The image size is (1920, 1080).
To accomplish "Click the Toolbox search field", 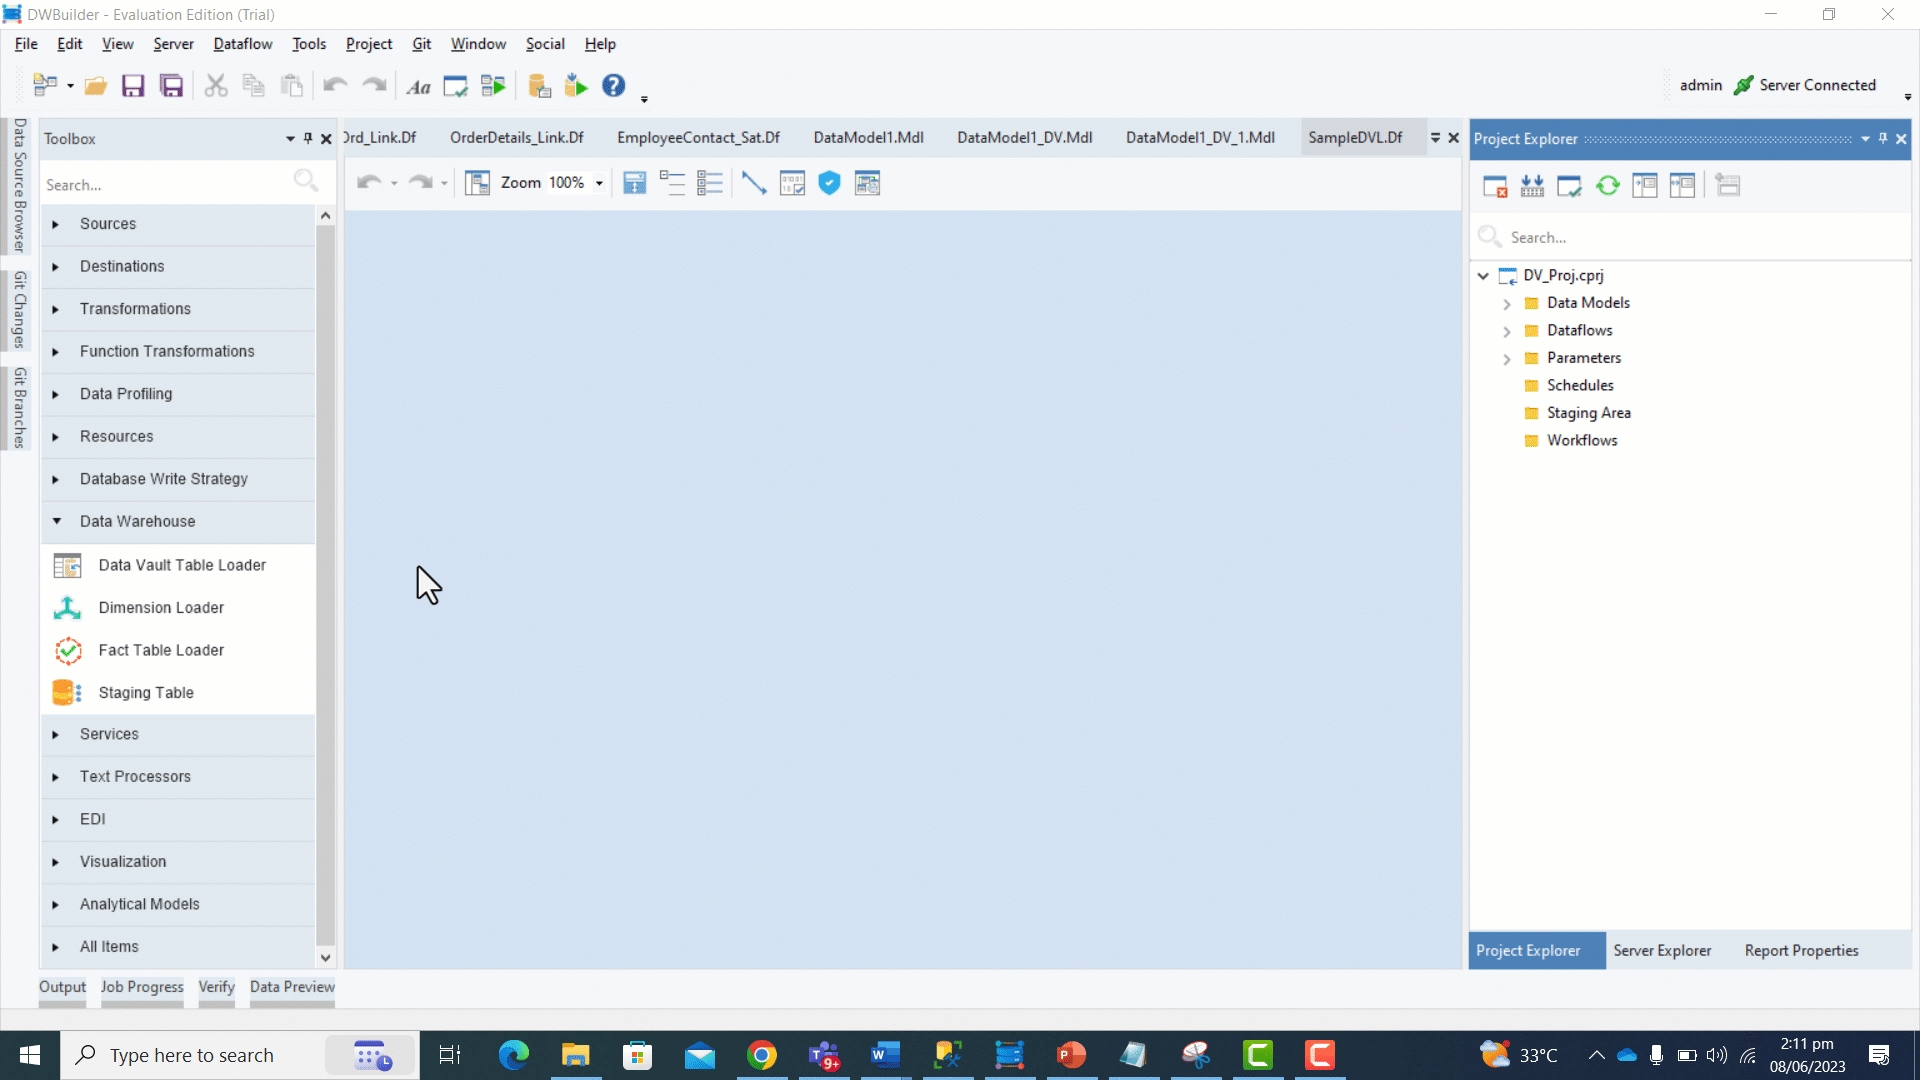I will (165, 185).
